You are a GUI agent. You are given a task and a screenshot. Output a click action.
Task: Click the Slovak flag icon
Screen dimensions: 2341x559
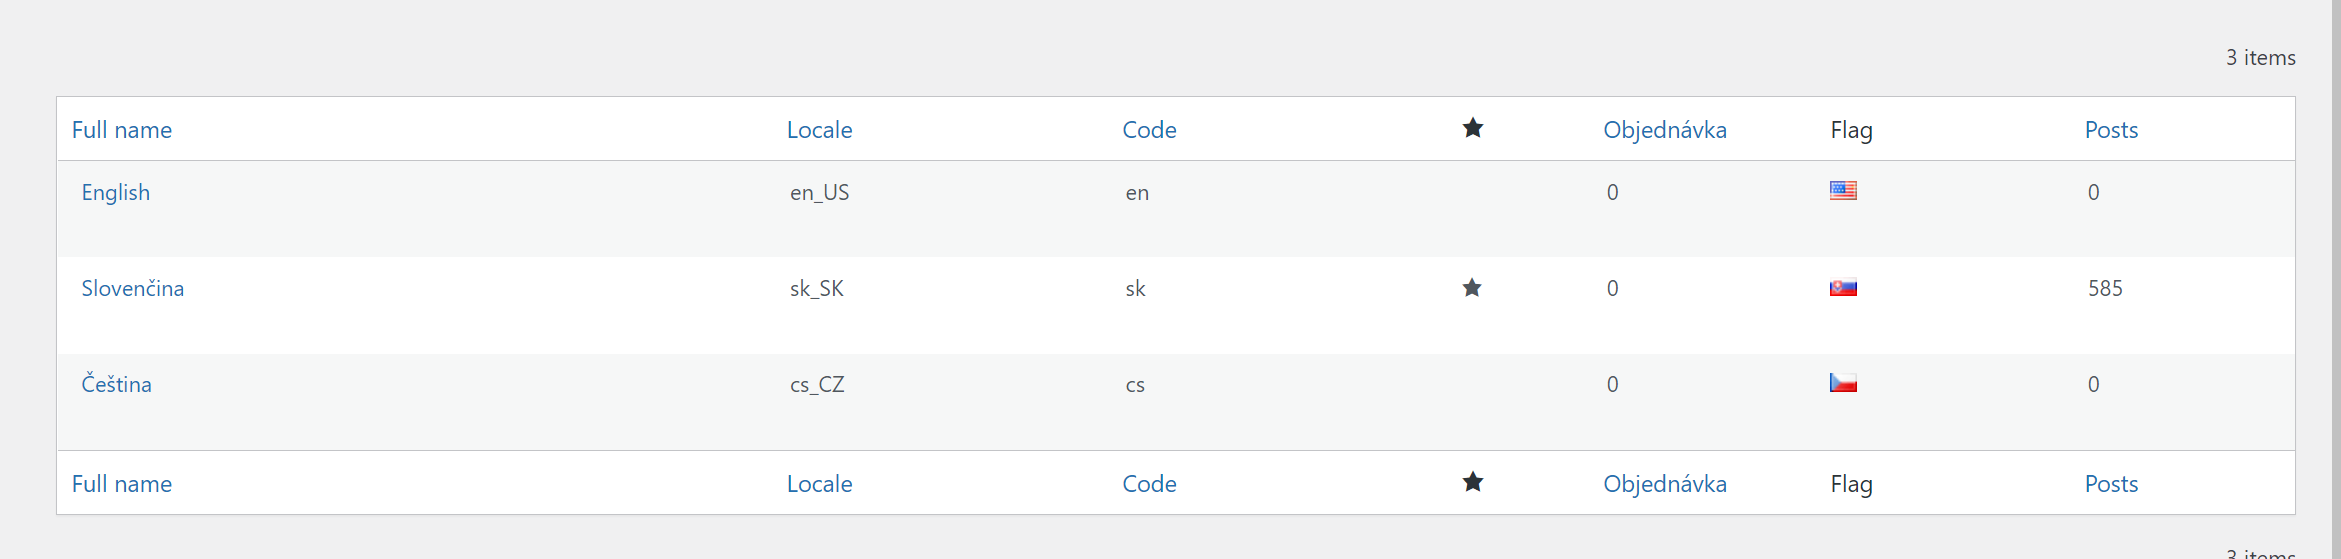point(1843,287)
